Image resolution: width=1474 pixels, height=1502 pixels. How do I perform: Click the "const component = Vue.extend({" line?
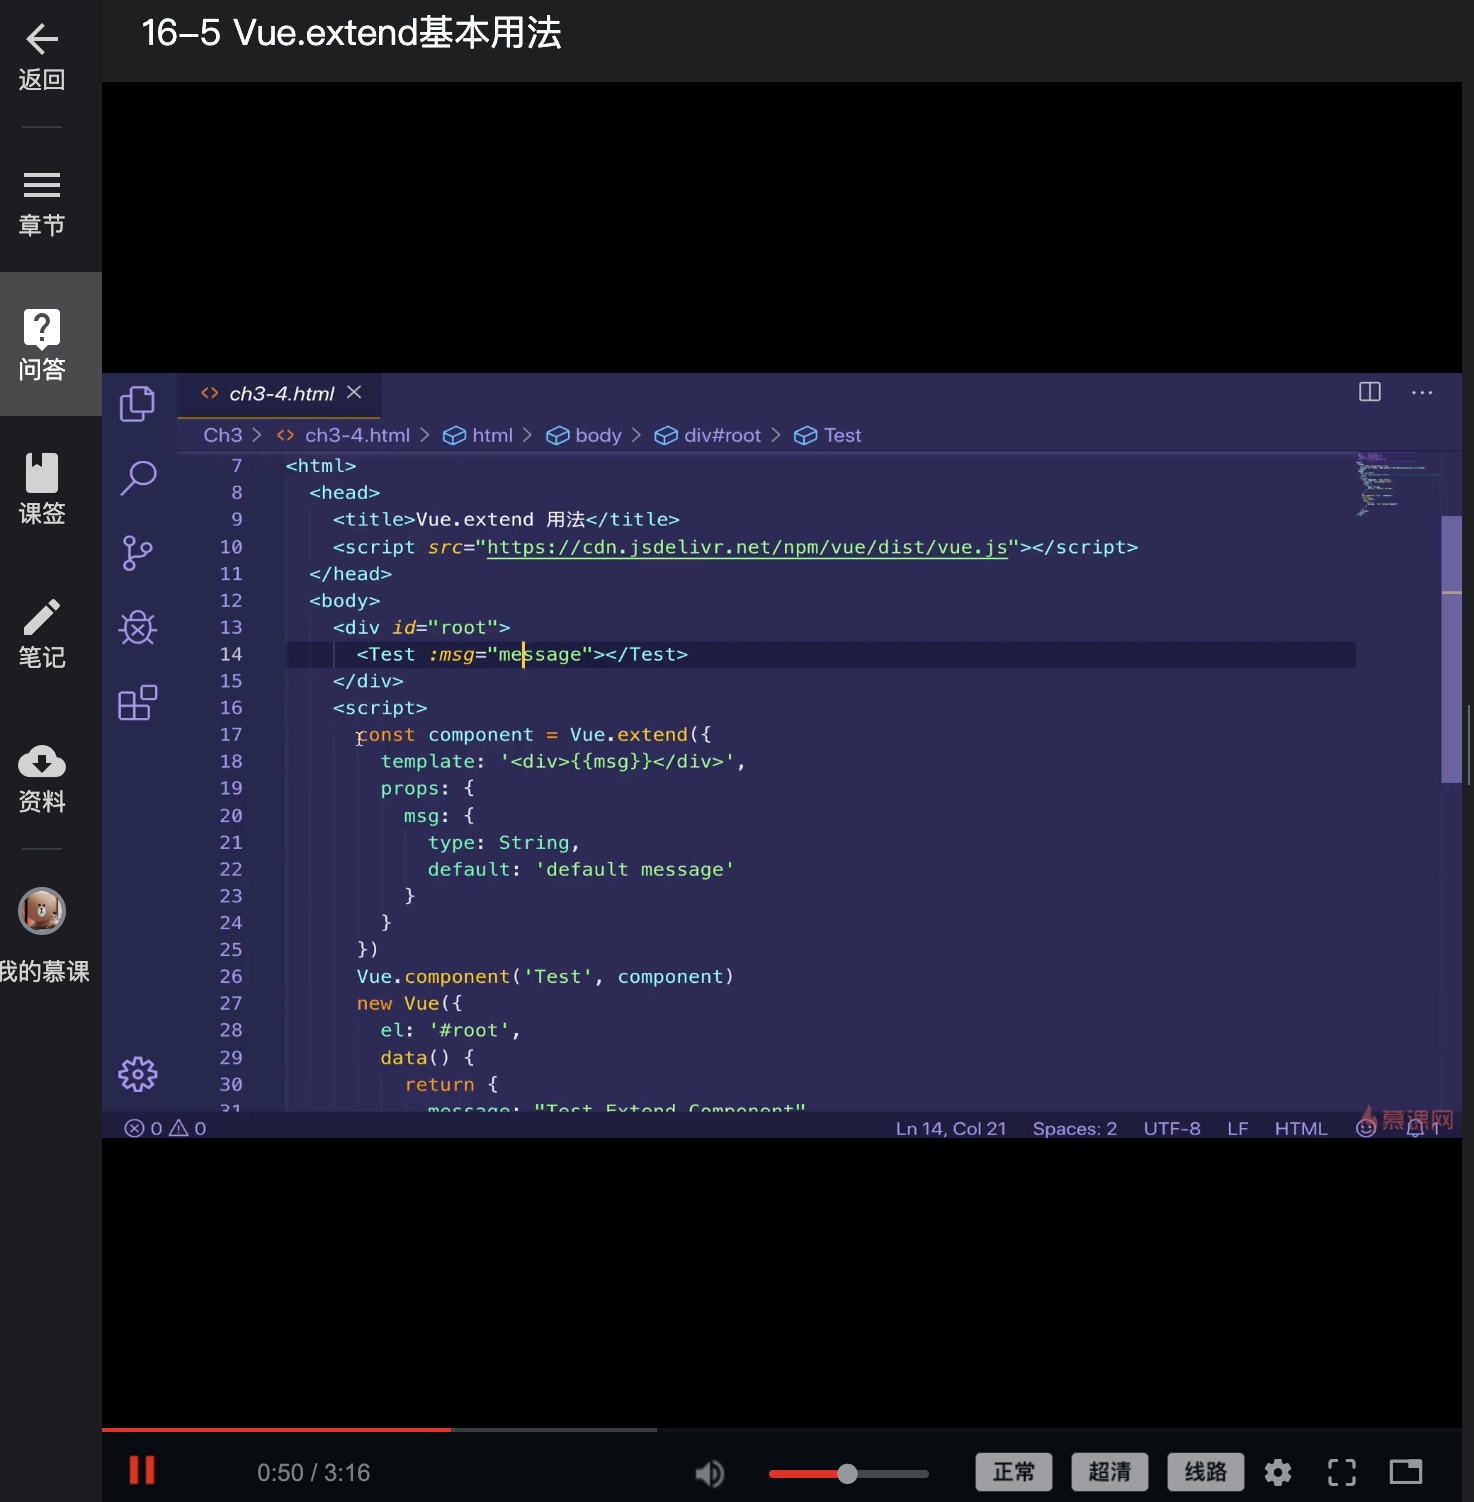pyautogui.click(x=534, y=734)
